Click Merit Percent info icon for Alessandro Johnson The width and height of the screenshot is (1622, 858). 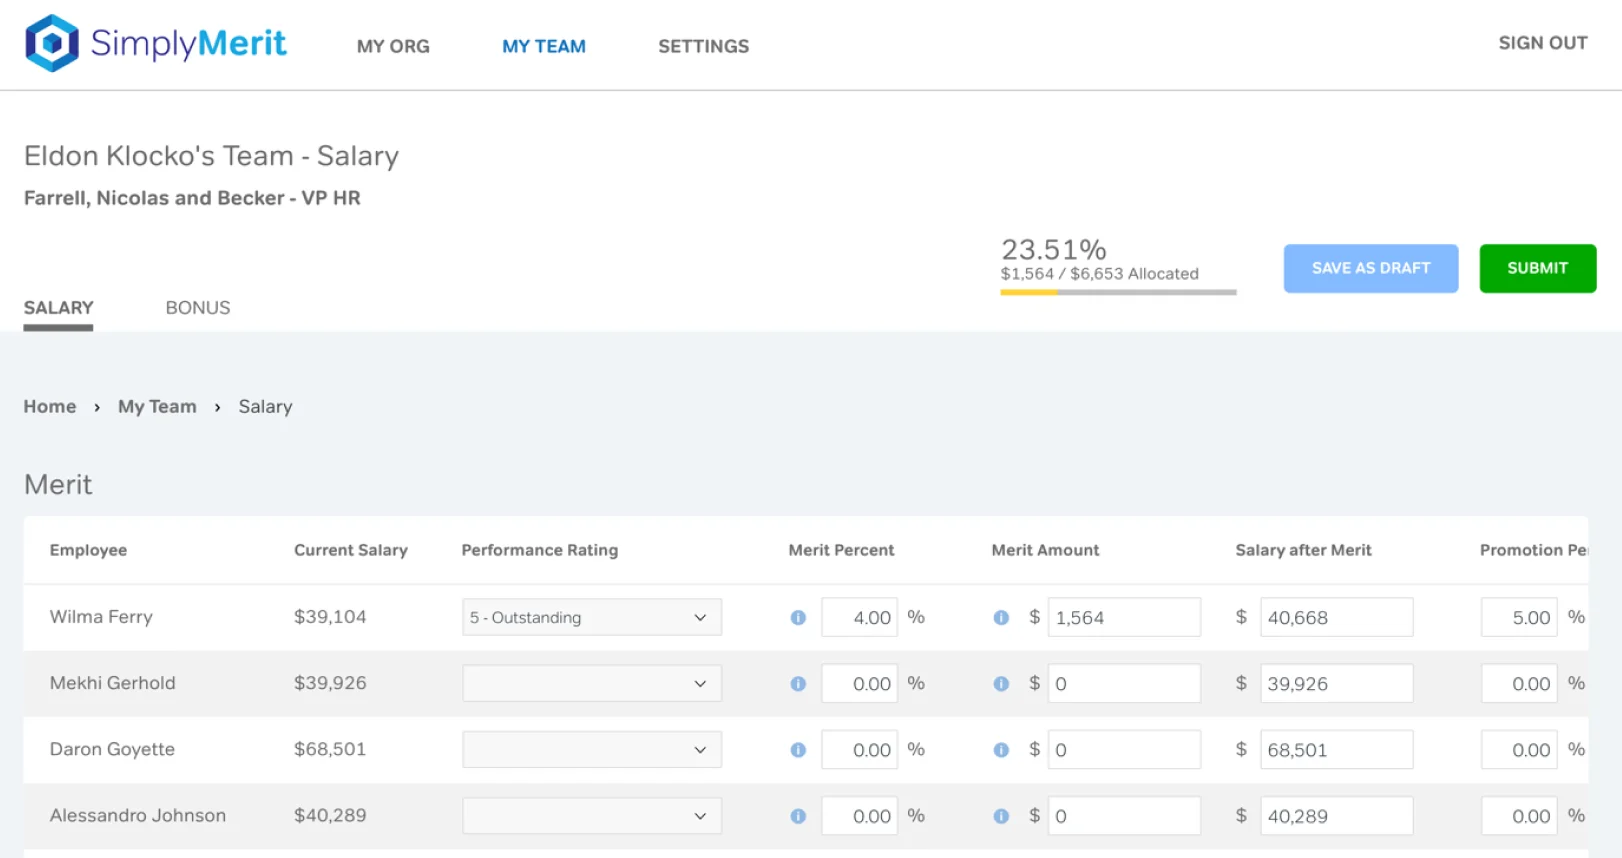point(798,816)
